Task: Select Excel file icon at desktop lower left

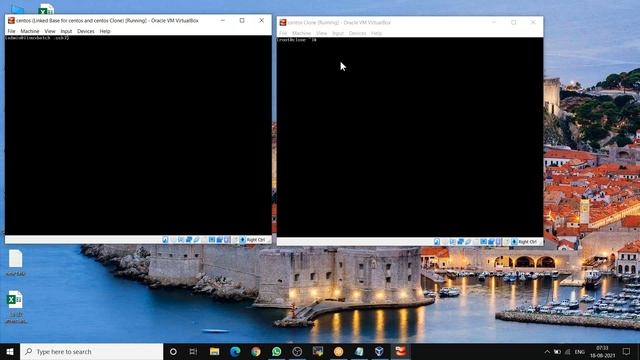Action: click(x=16, y=300)
